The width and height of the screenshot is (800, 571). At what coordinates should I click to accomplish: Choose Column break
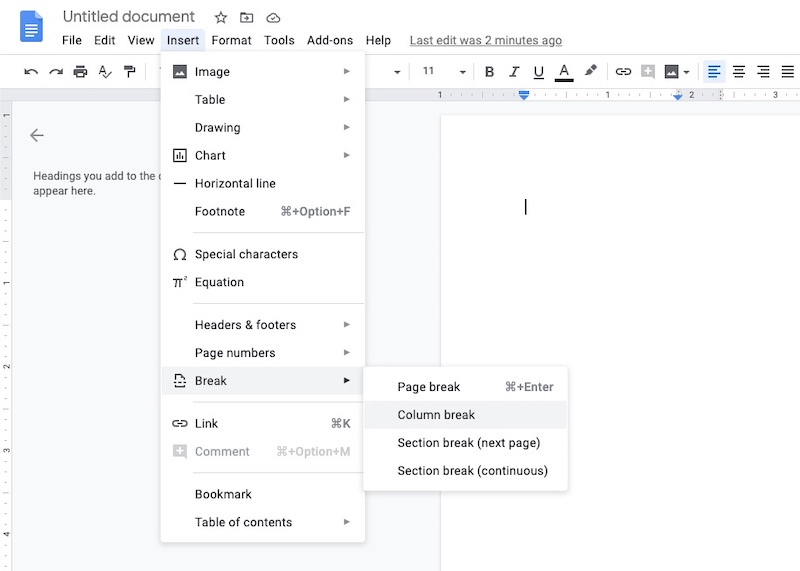[465, 415]
